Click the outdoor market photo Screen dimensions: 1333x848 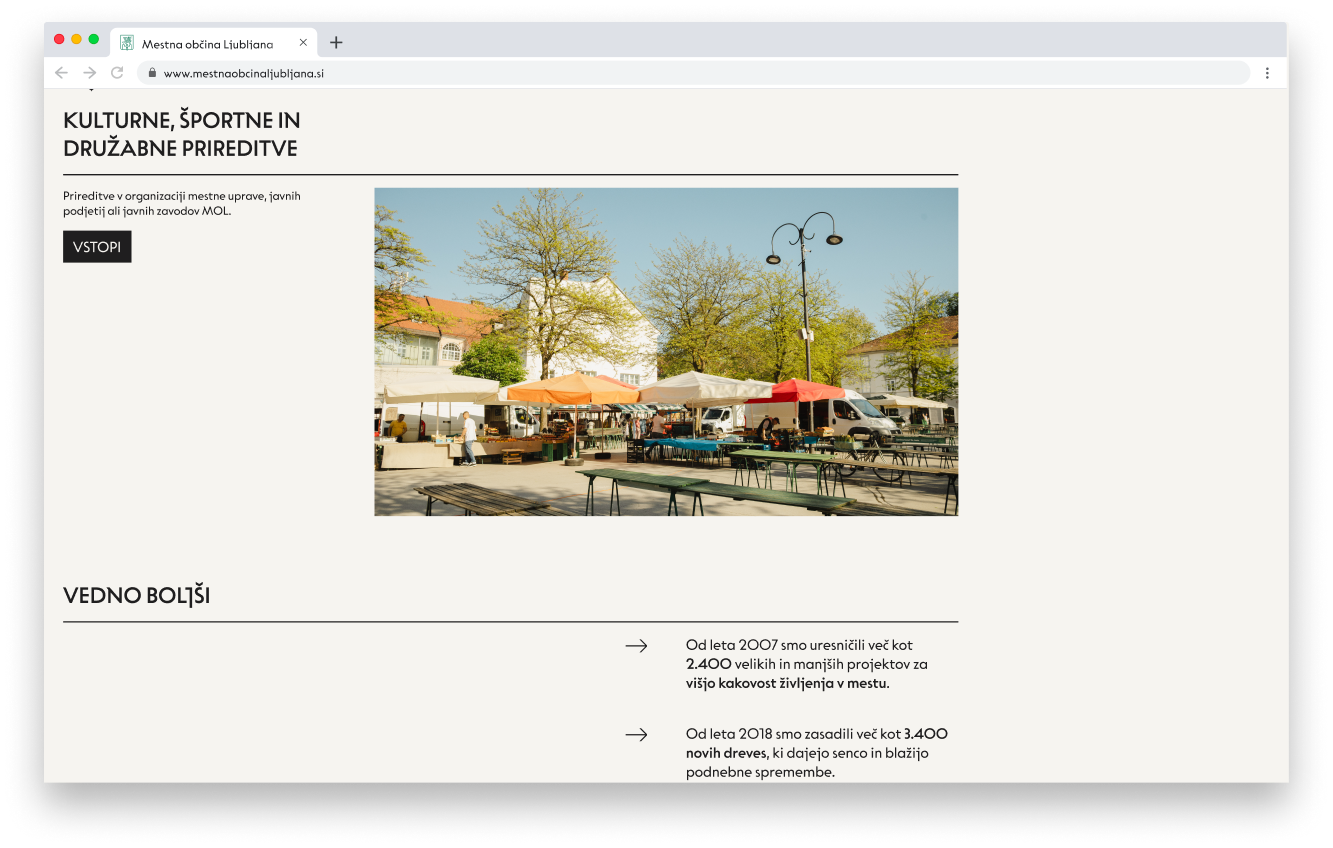pos(666,352)
